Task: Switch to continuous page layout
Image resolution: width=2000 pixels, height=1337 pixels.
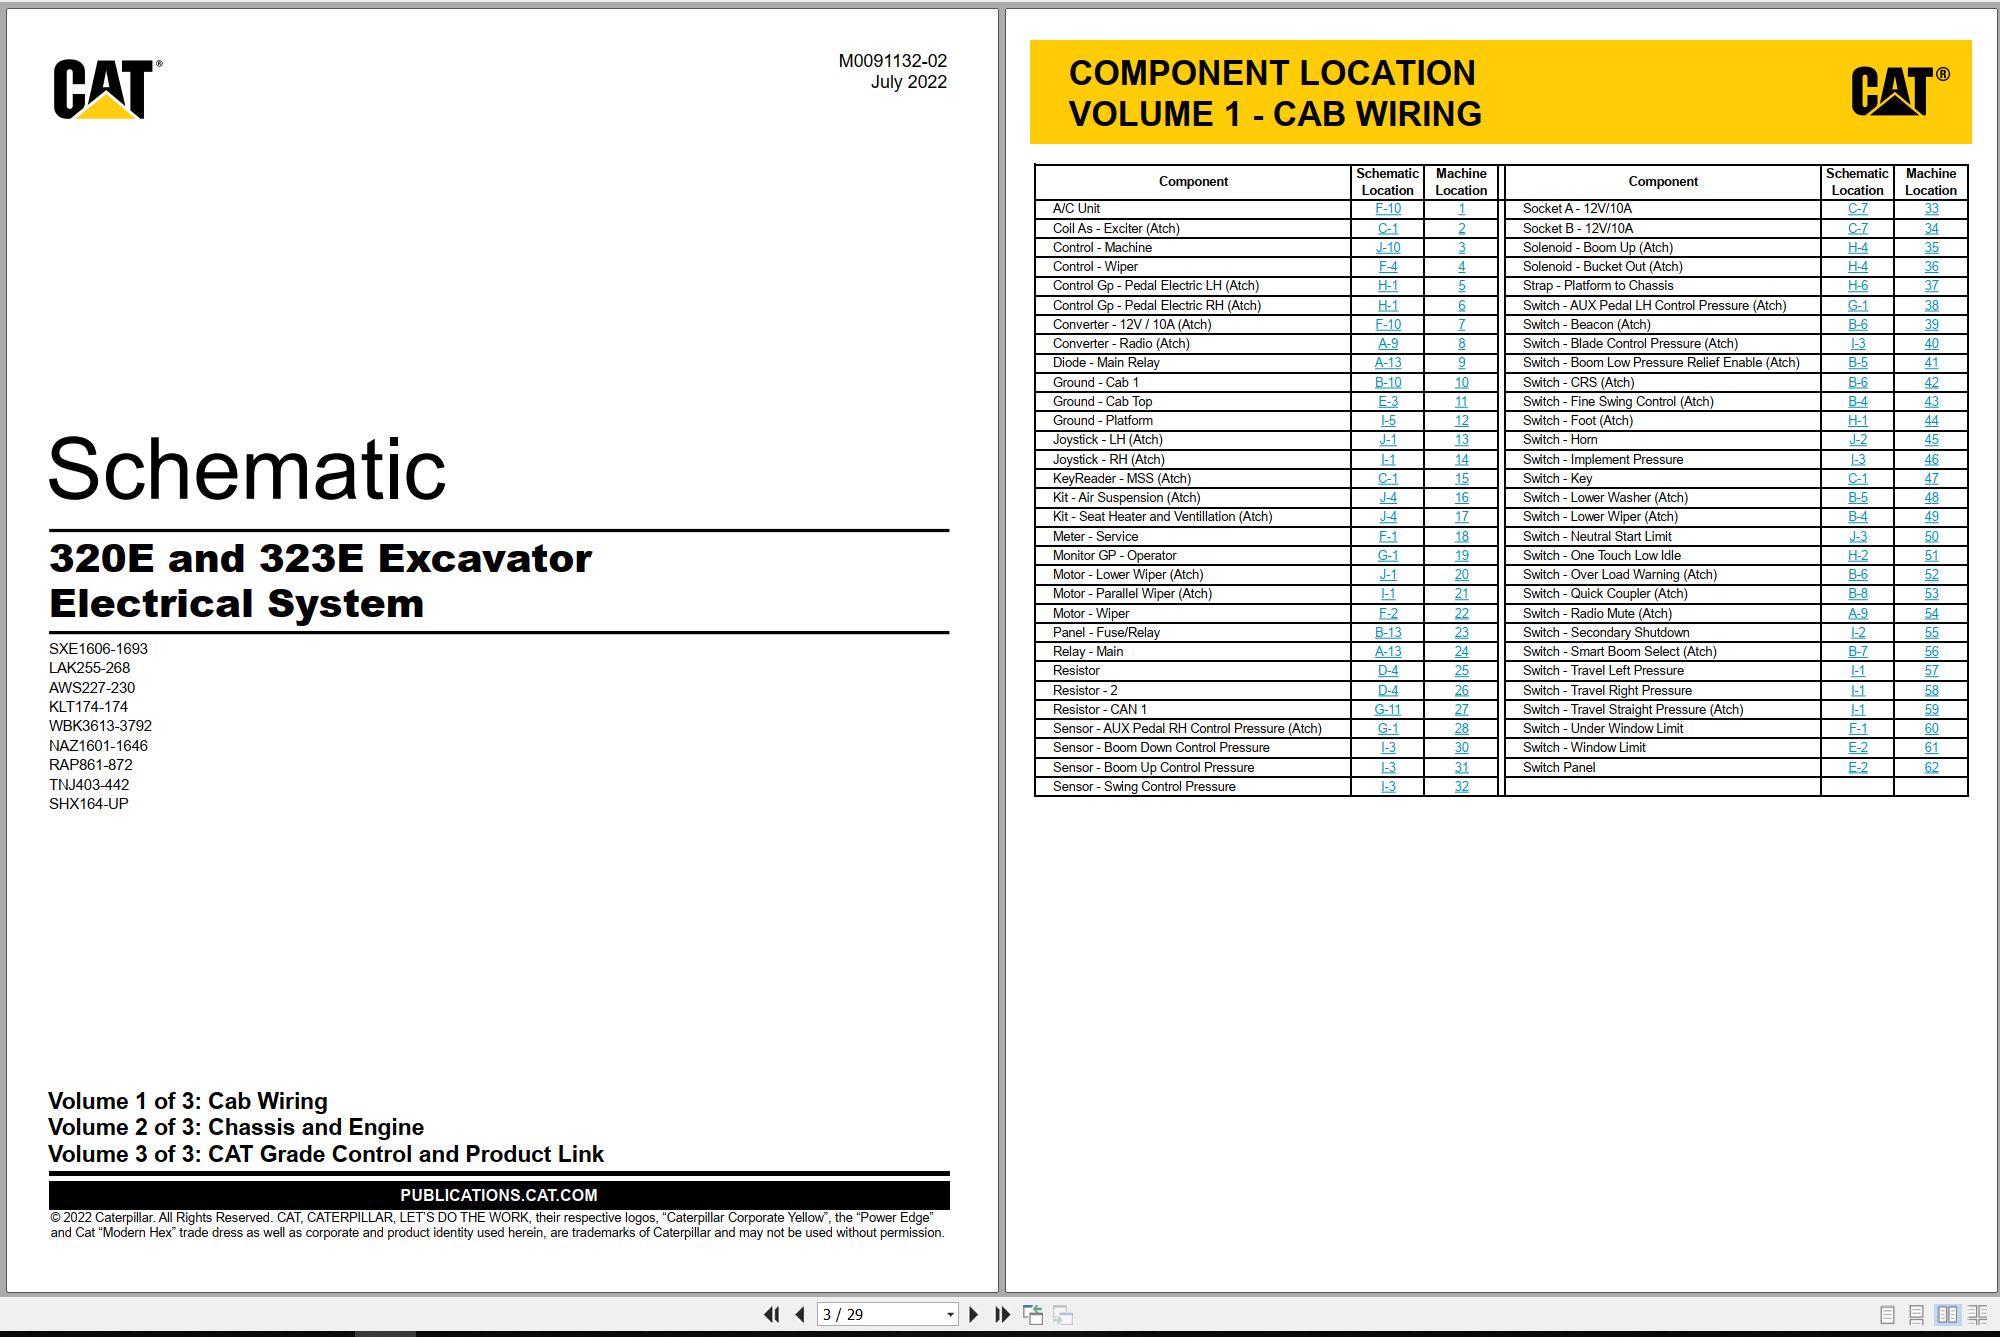Action: 1916,1315
